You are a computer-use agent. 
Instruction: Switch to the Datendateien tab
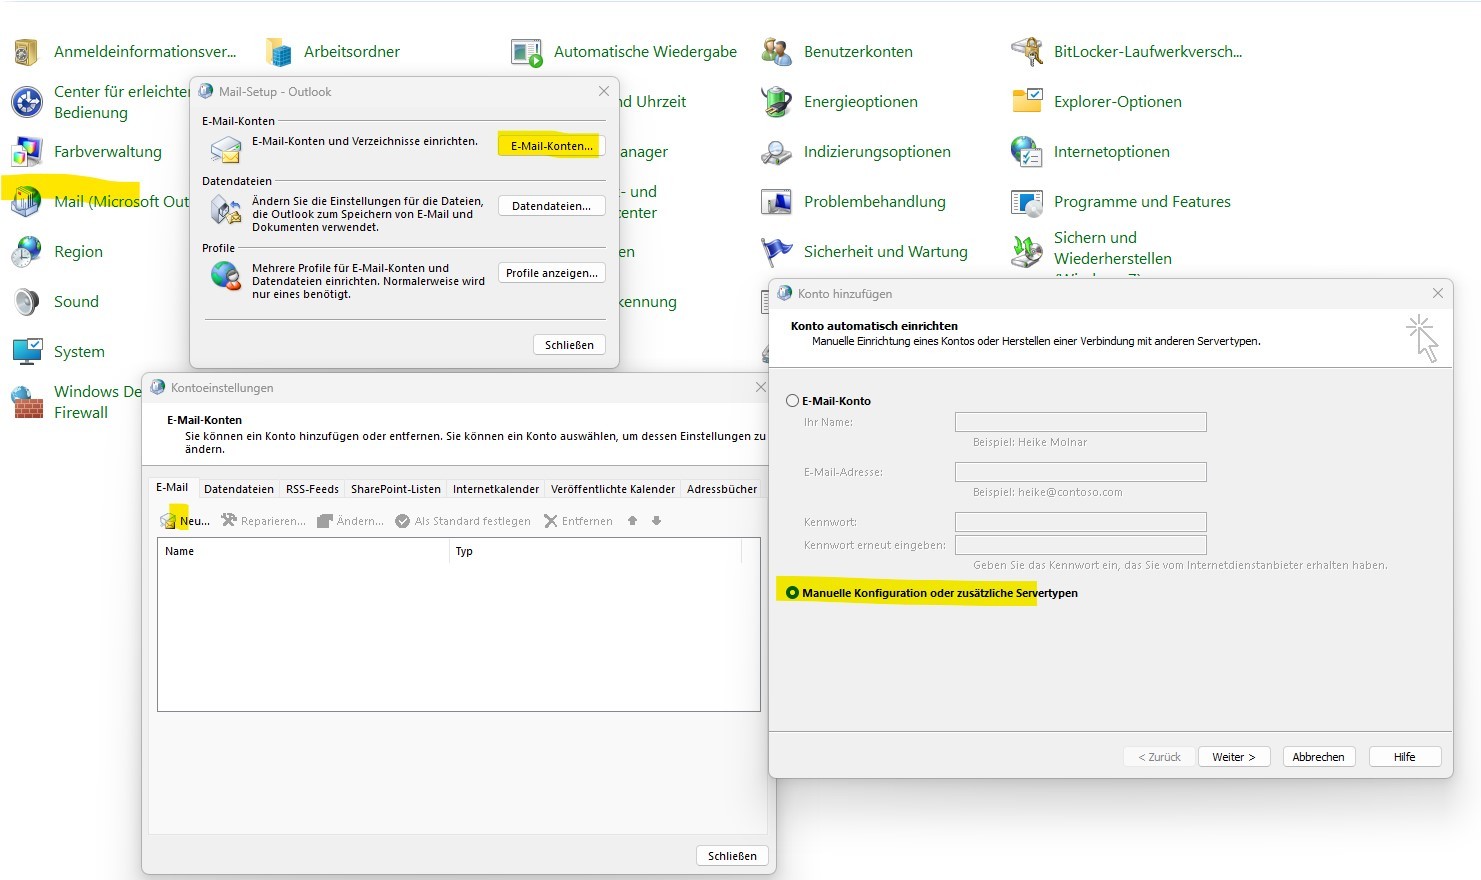tap(238, 488)
